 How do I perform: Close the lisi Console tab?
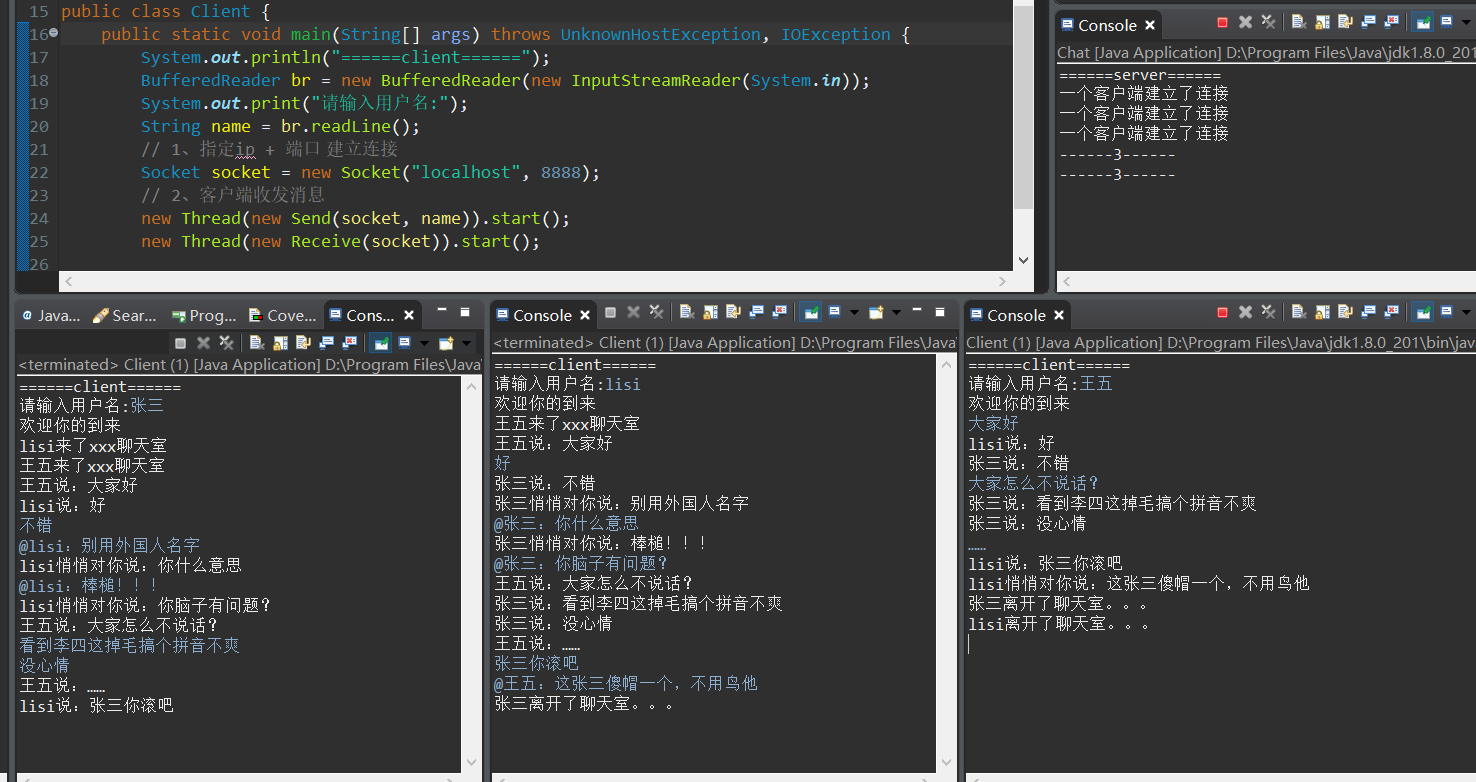[x=585, y=315]
